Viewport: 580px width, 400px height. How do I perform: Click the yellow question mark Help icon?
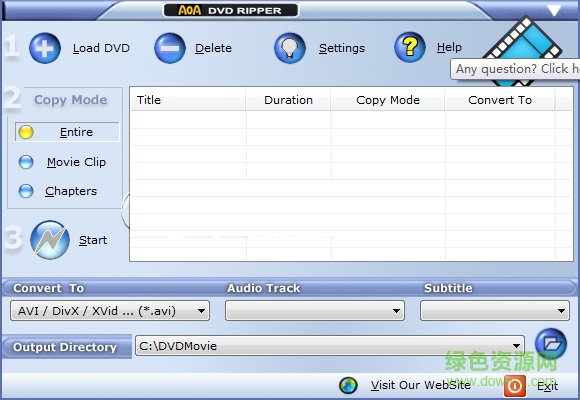(x=410, y=47)
